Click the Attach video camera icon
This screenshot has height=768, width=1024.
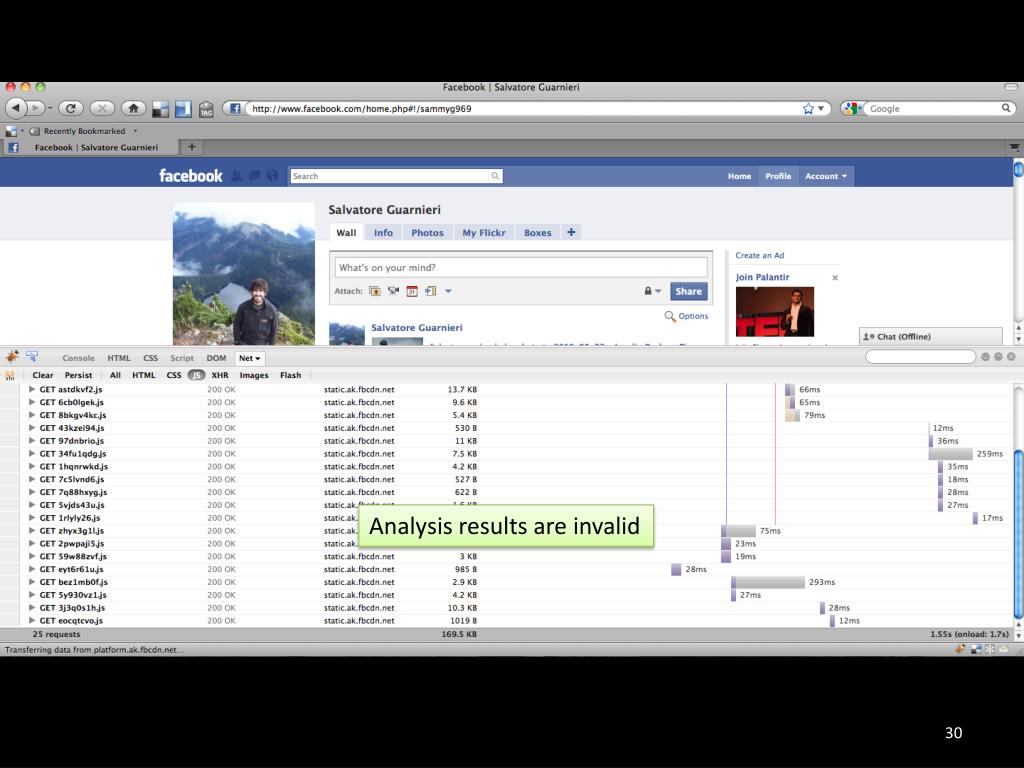tap(393, 291)
